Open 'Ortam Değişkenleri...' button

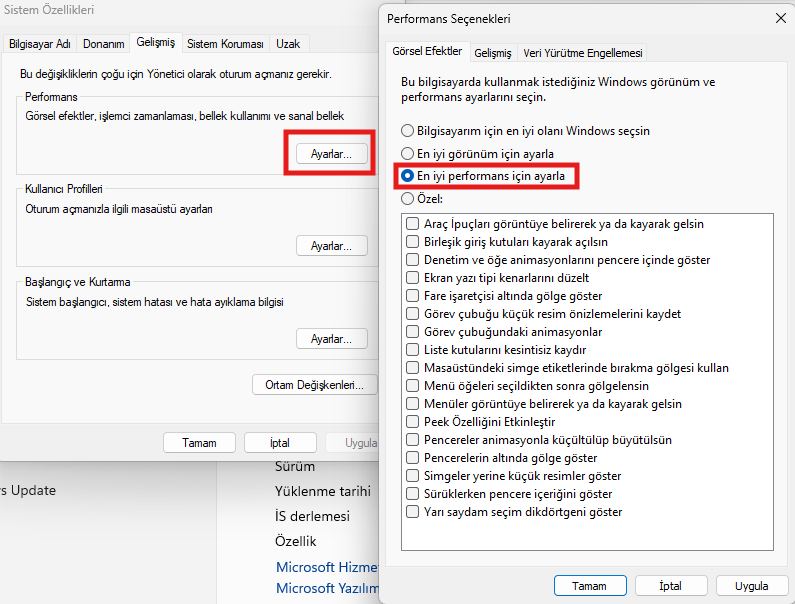point(314,384)
